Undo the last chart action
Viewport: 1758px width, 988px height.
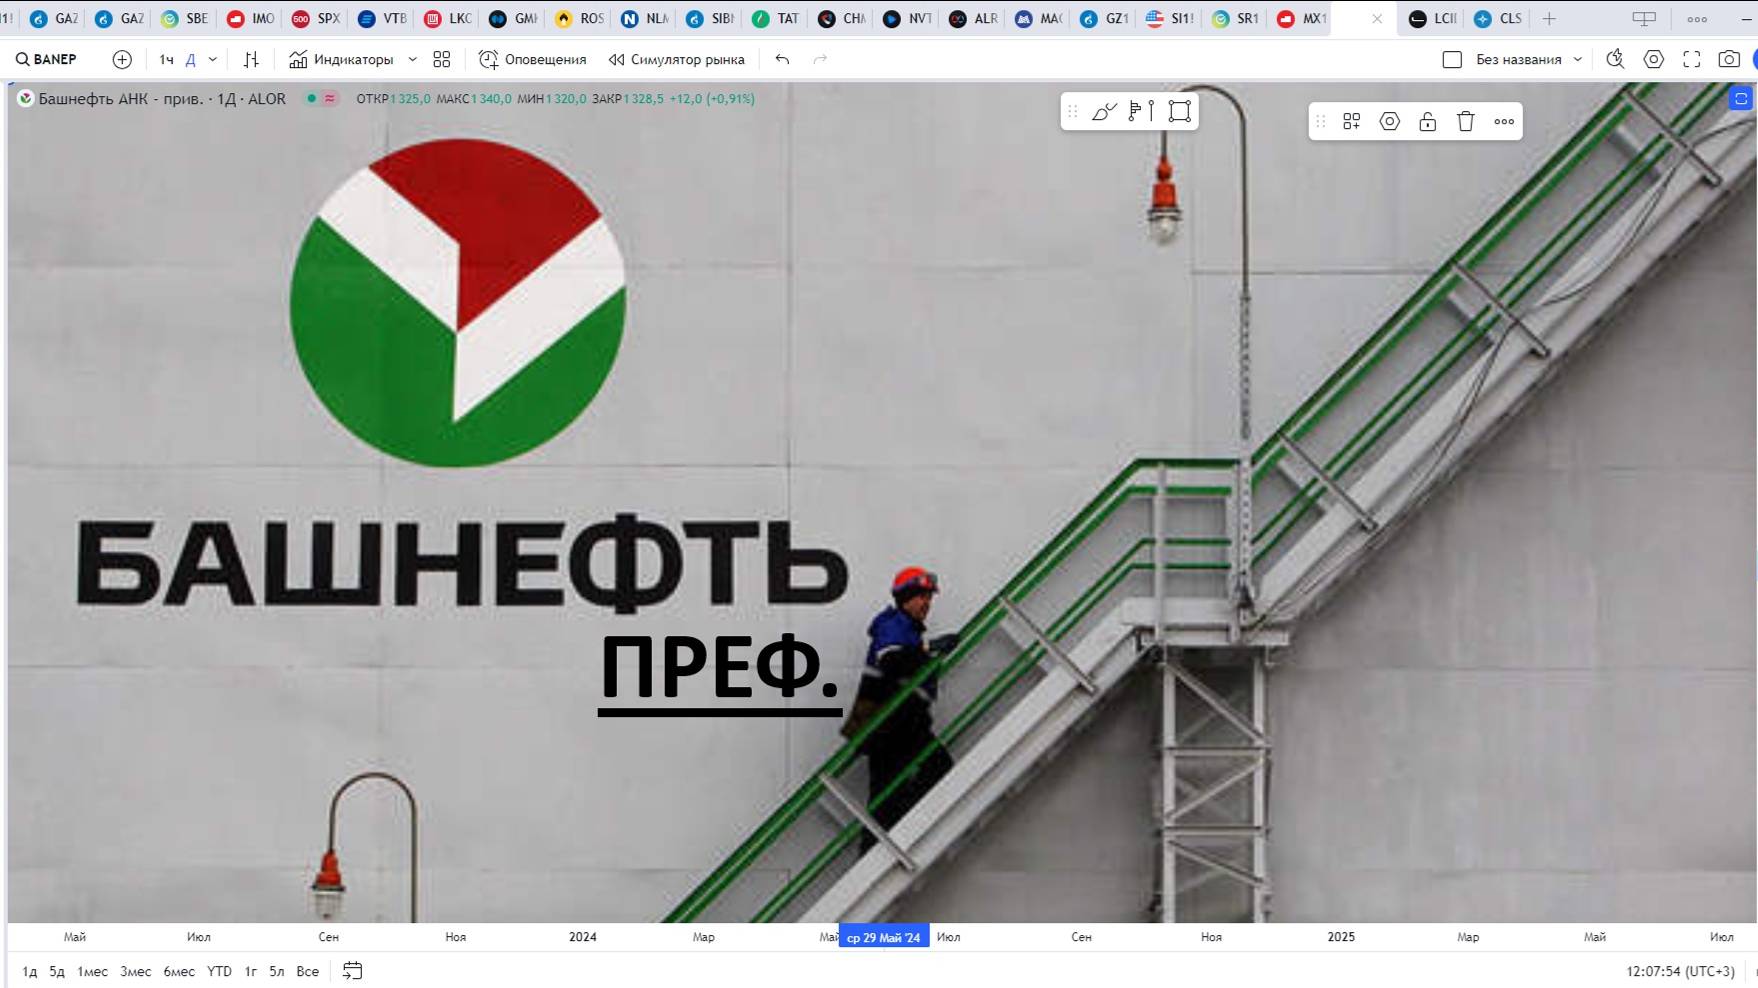782,59
